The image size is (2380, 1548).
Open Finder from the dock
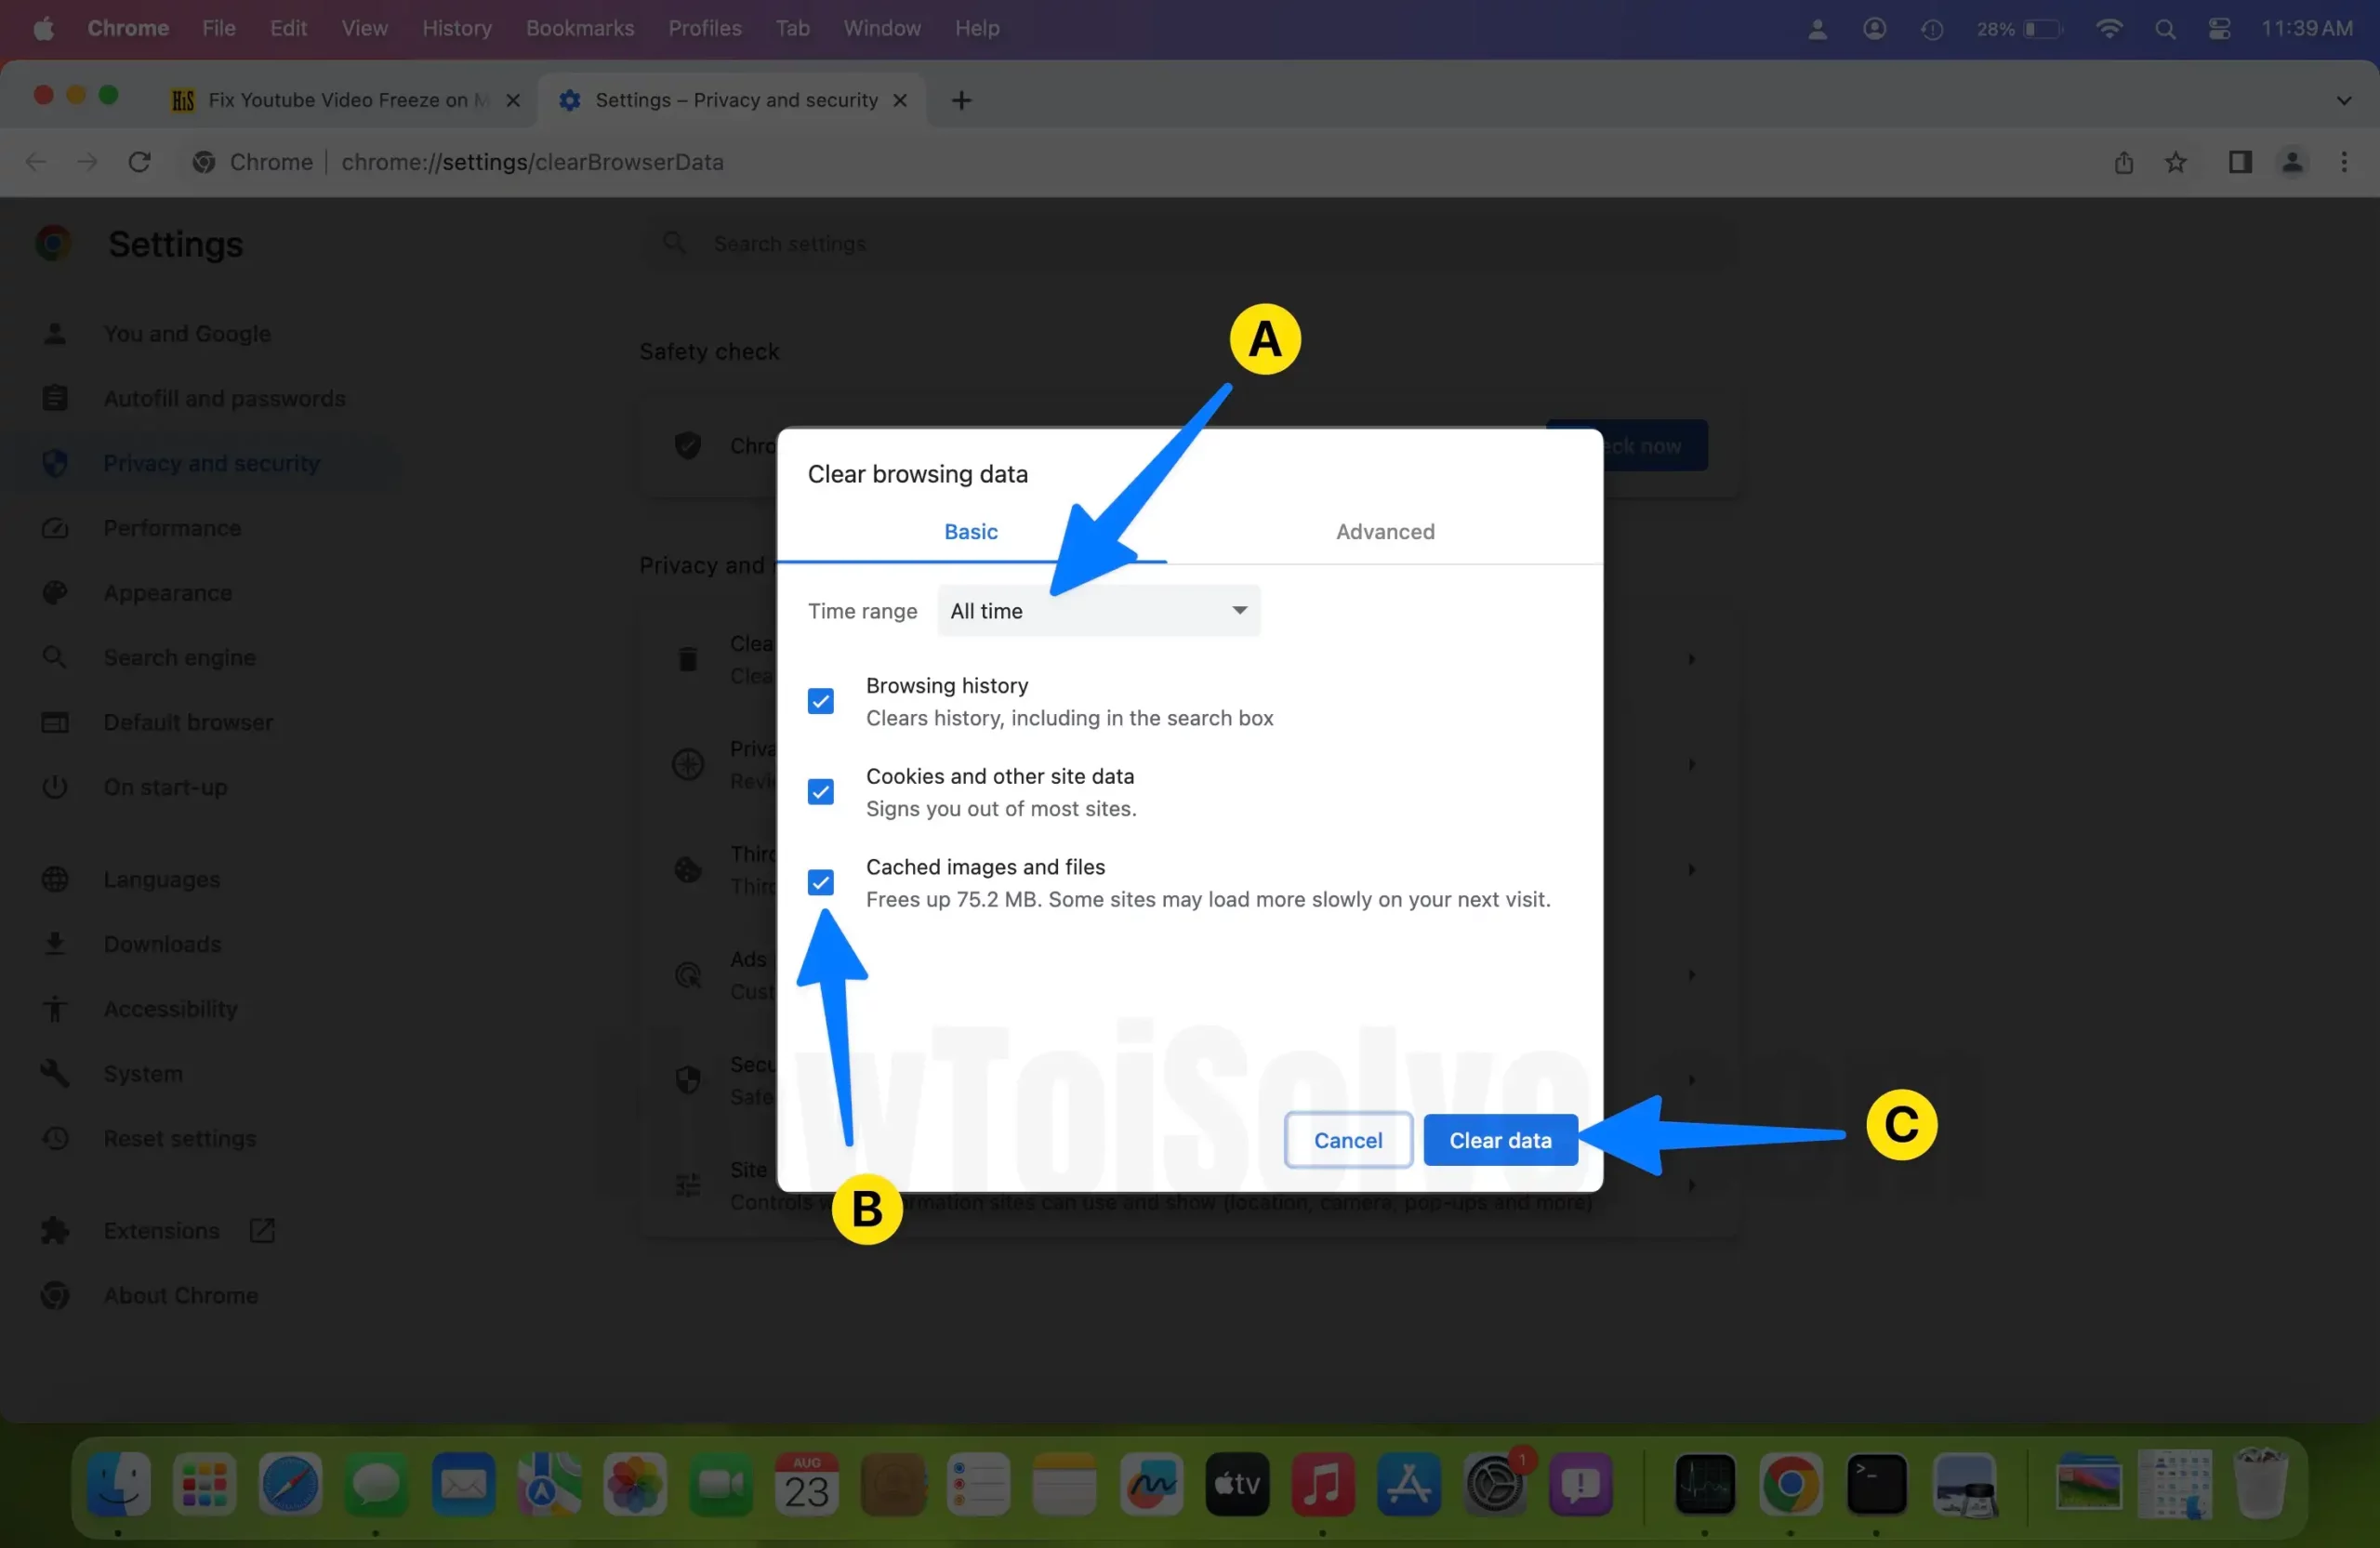click(118, 1483)
